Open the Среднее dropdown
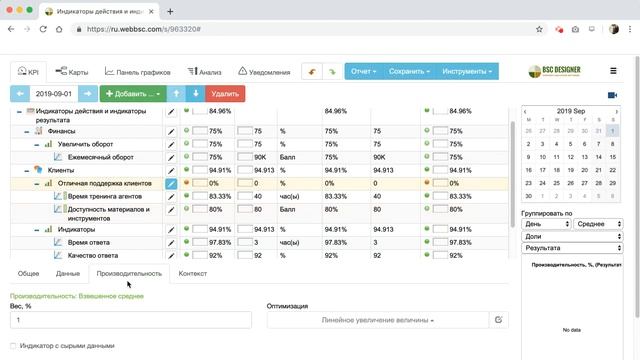This screenshot has width=640, height=360. click(598, 224)
